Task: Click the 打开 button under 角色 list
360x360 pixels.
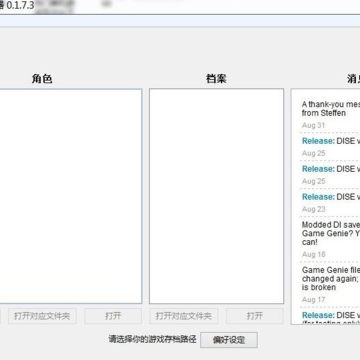Action: tap(113, 316)
